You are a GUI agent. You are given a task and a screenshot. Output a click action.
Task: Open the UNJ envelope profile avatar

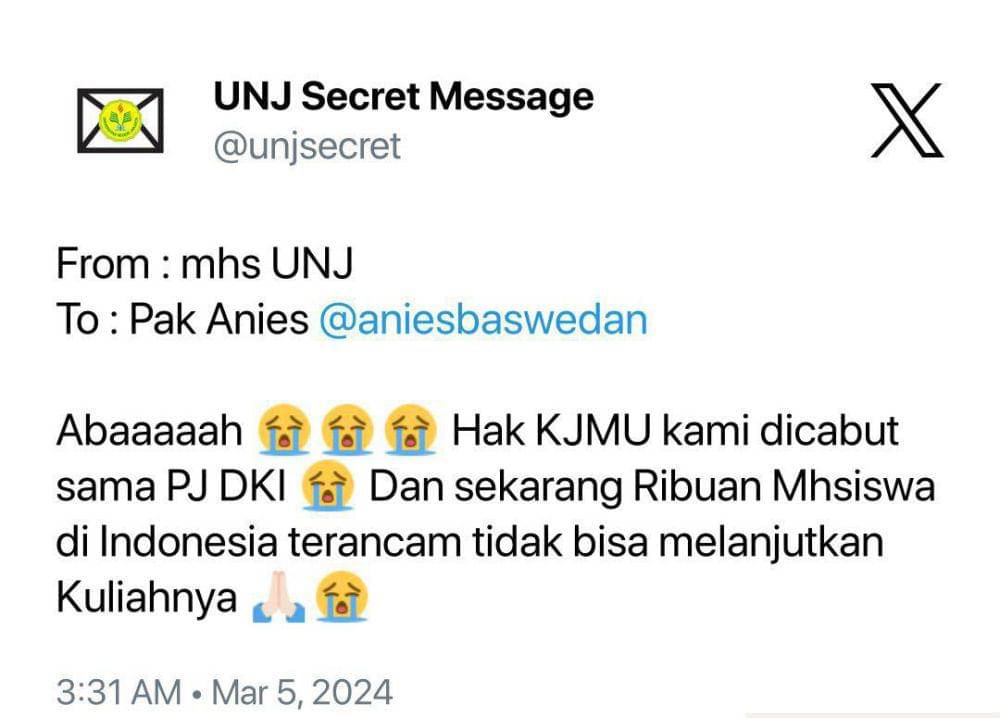[120, 121]
